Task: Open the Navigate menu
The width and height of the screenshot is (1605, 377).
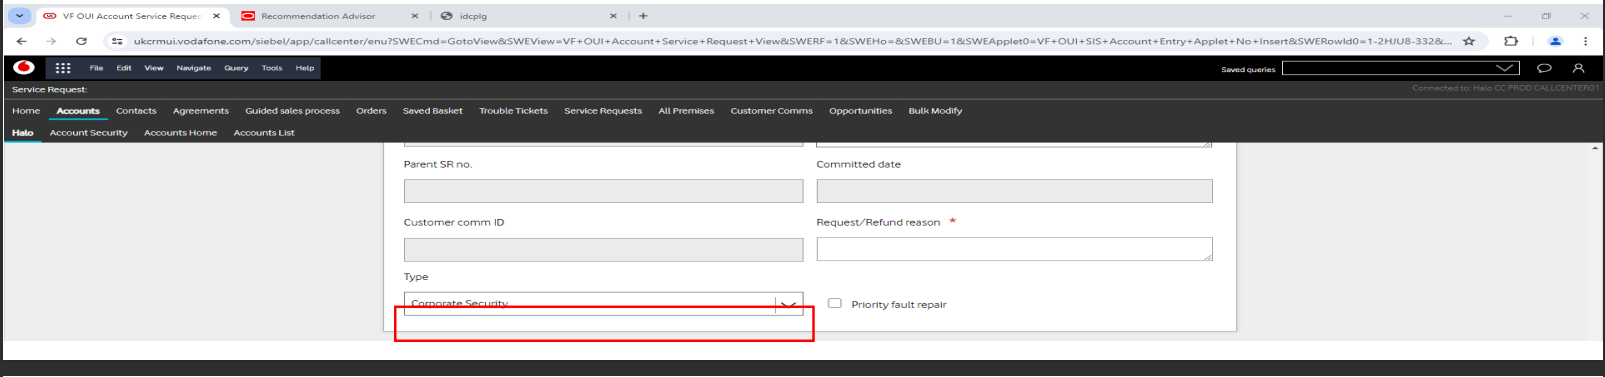Action: pyautogui.click(x=194, y=68)
